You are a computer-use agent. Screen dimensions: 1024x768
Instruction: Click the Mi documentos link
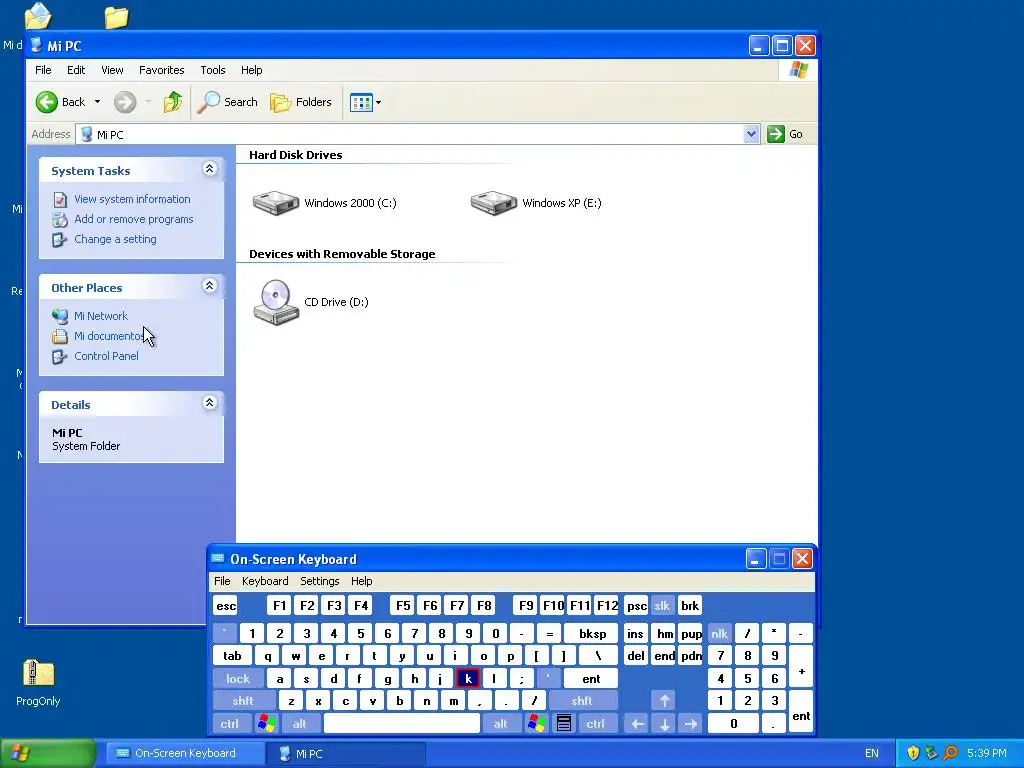point(109,336)
